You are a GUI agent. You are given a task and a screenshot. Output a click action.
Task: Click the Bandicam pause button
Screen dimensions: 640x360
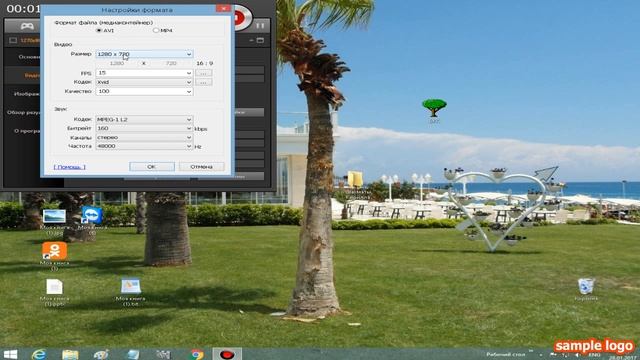(x=260, y=26)
